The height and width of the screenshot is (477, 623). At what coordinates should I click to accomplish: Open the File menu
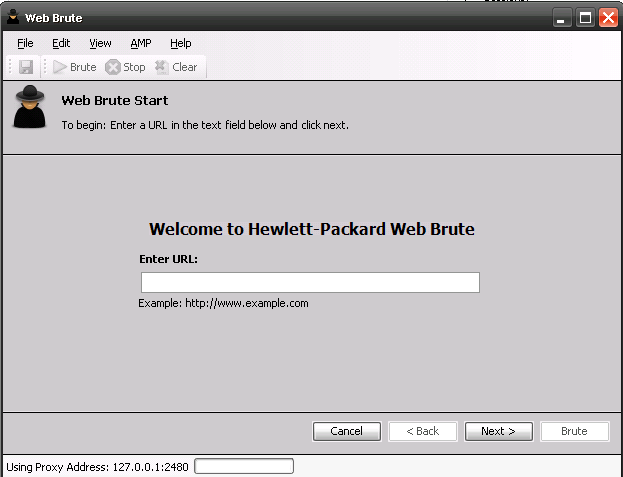tap(25, 43)
